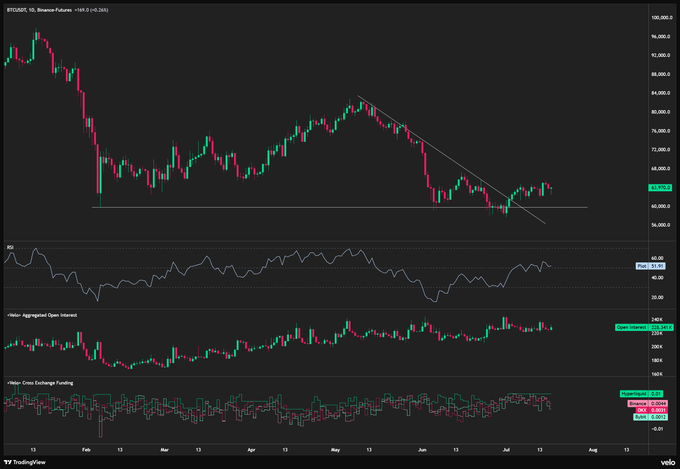Click the 80,000.0 price axis label
This screenshot has width=680, height=469.
pos(661,112)
